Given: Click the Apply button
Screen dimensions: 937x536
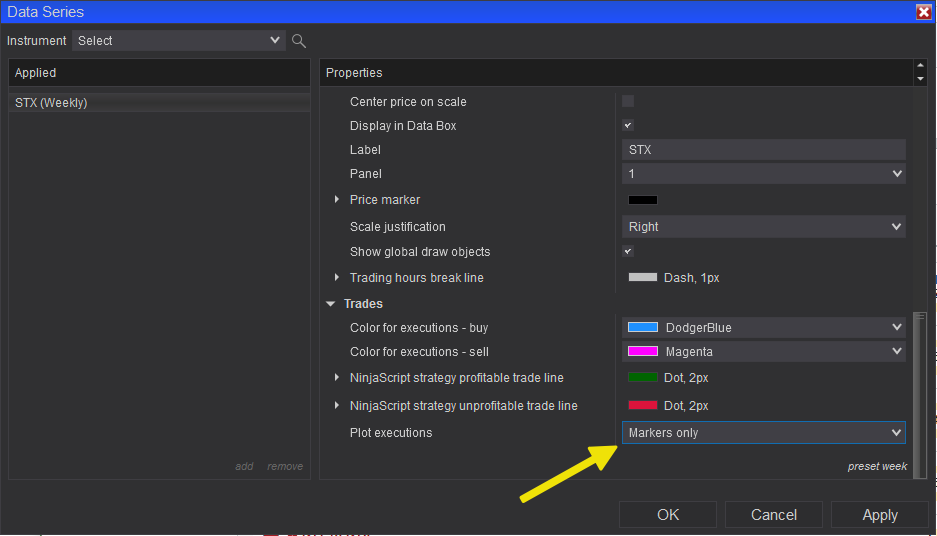Looking at the screenshot, I should pos(880,514).
